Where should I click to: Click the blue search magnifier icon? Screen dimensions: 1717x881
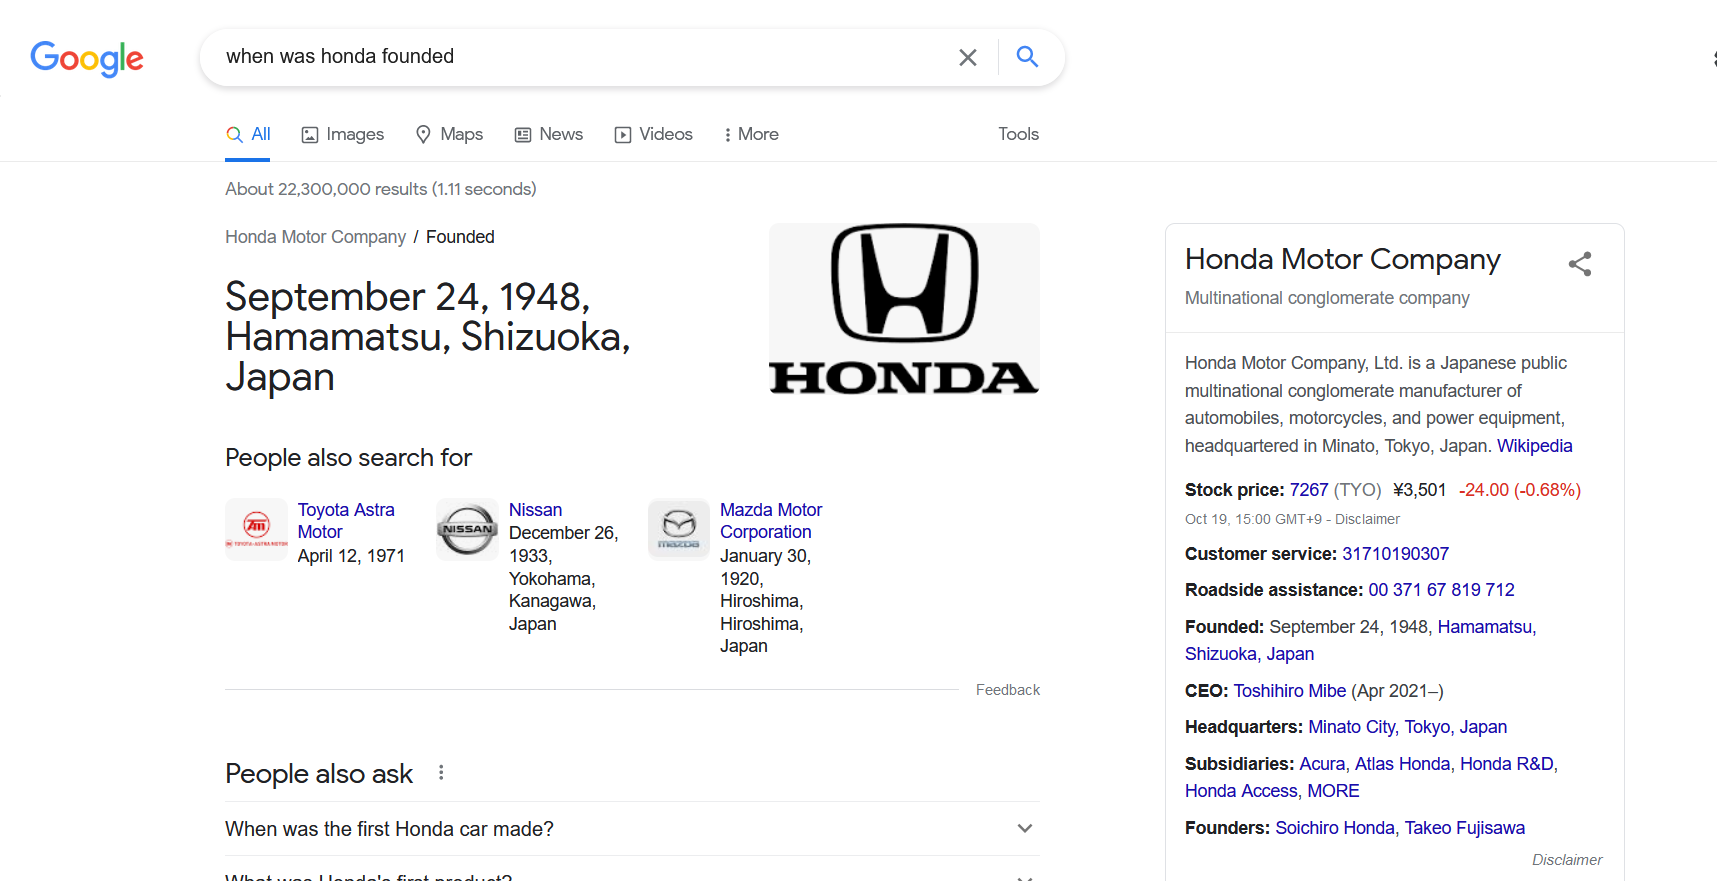(1027, 57)
